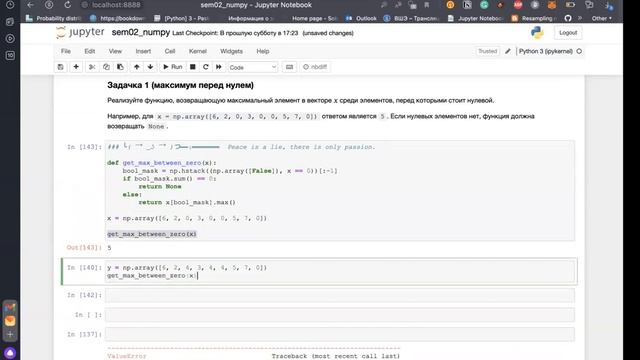Open the Probability distri bookmark

coord(54,18)
